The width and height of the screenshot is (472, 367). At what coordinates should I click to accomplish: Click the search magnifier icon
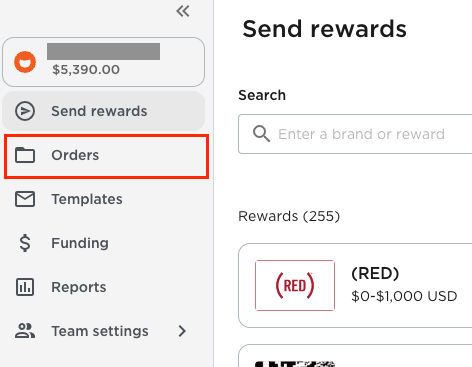coord(261,134)
